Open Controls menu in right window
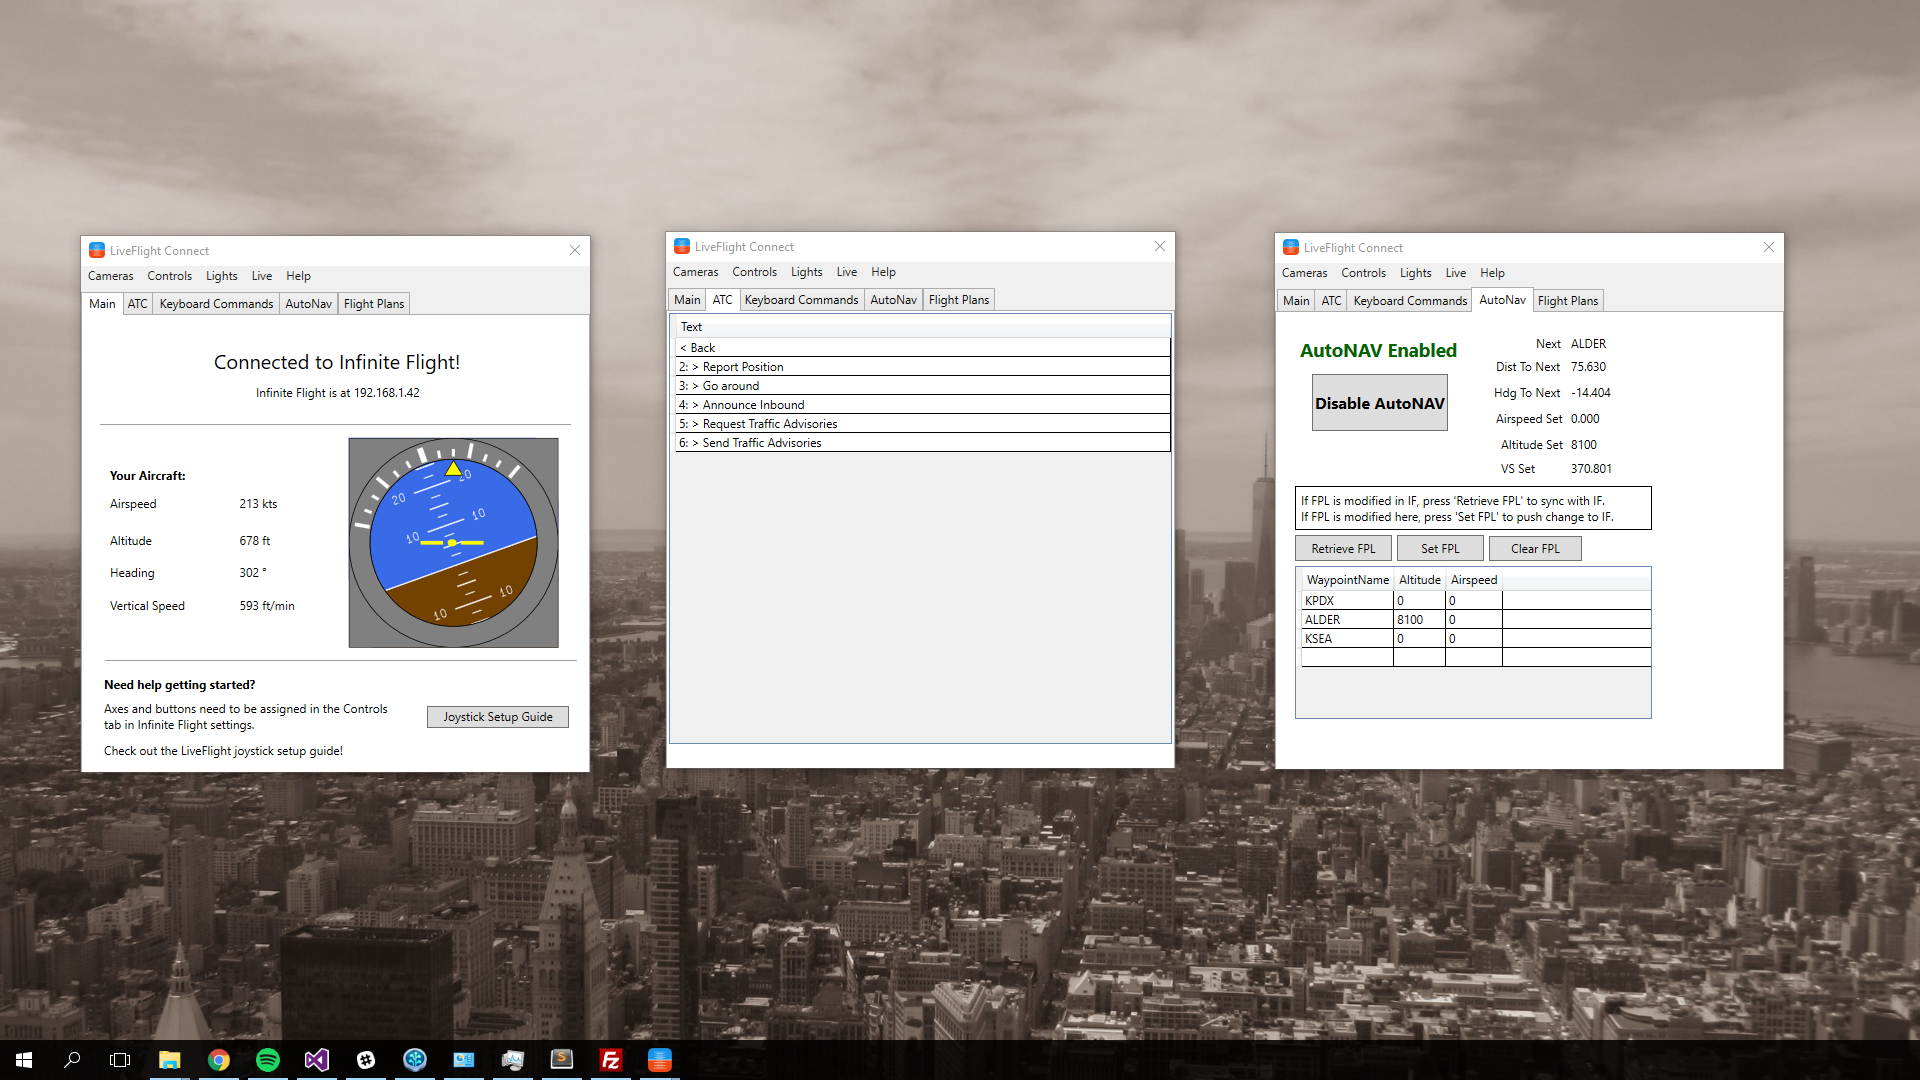This screenshot has height=1080, width=1920. coord(1363,273)
